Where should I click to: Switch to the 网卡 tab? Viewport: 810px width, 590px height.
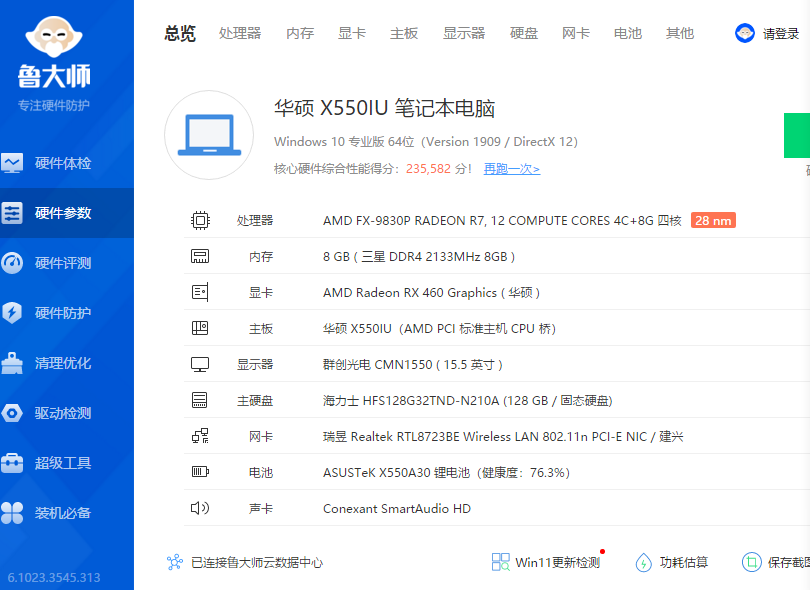(x=576, y=34)
